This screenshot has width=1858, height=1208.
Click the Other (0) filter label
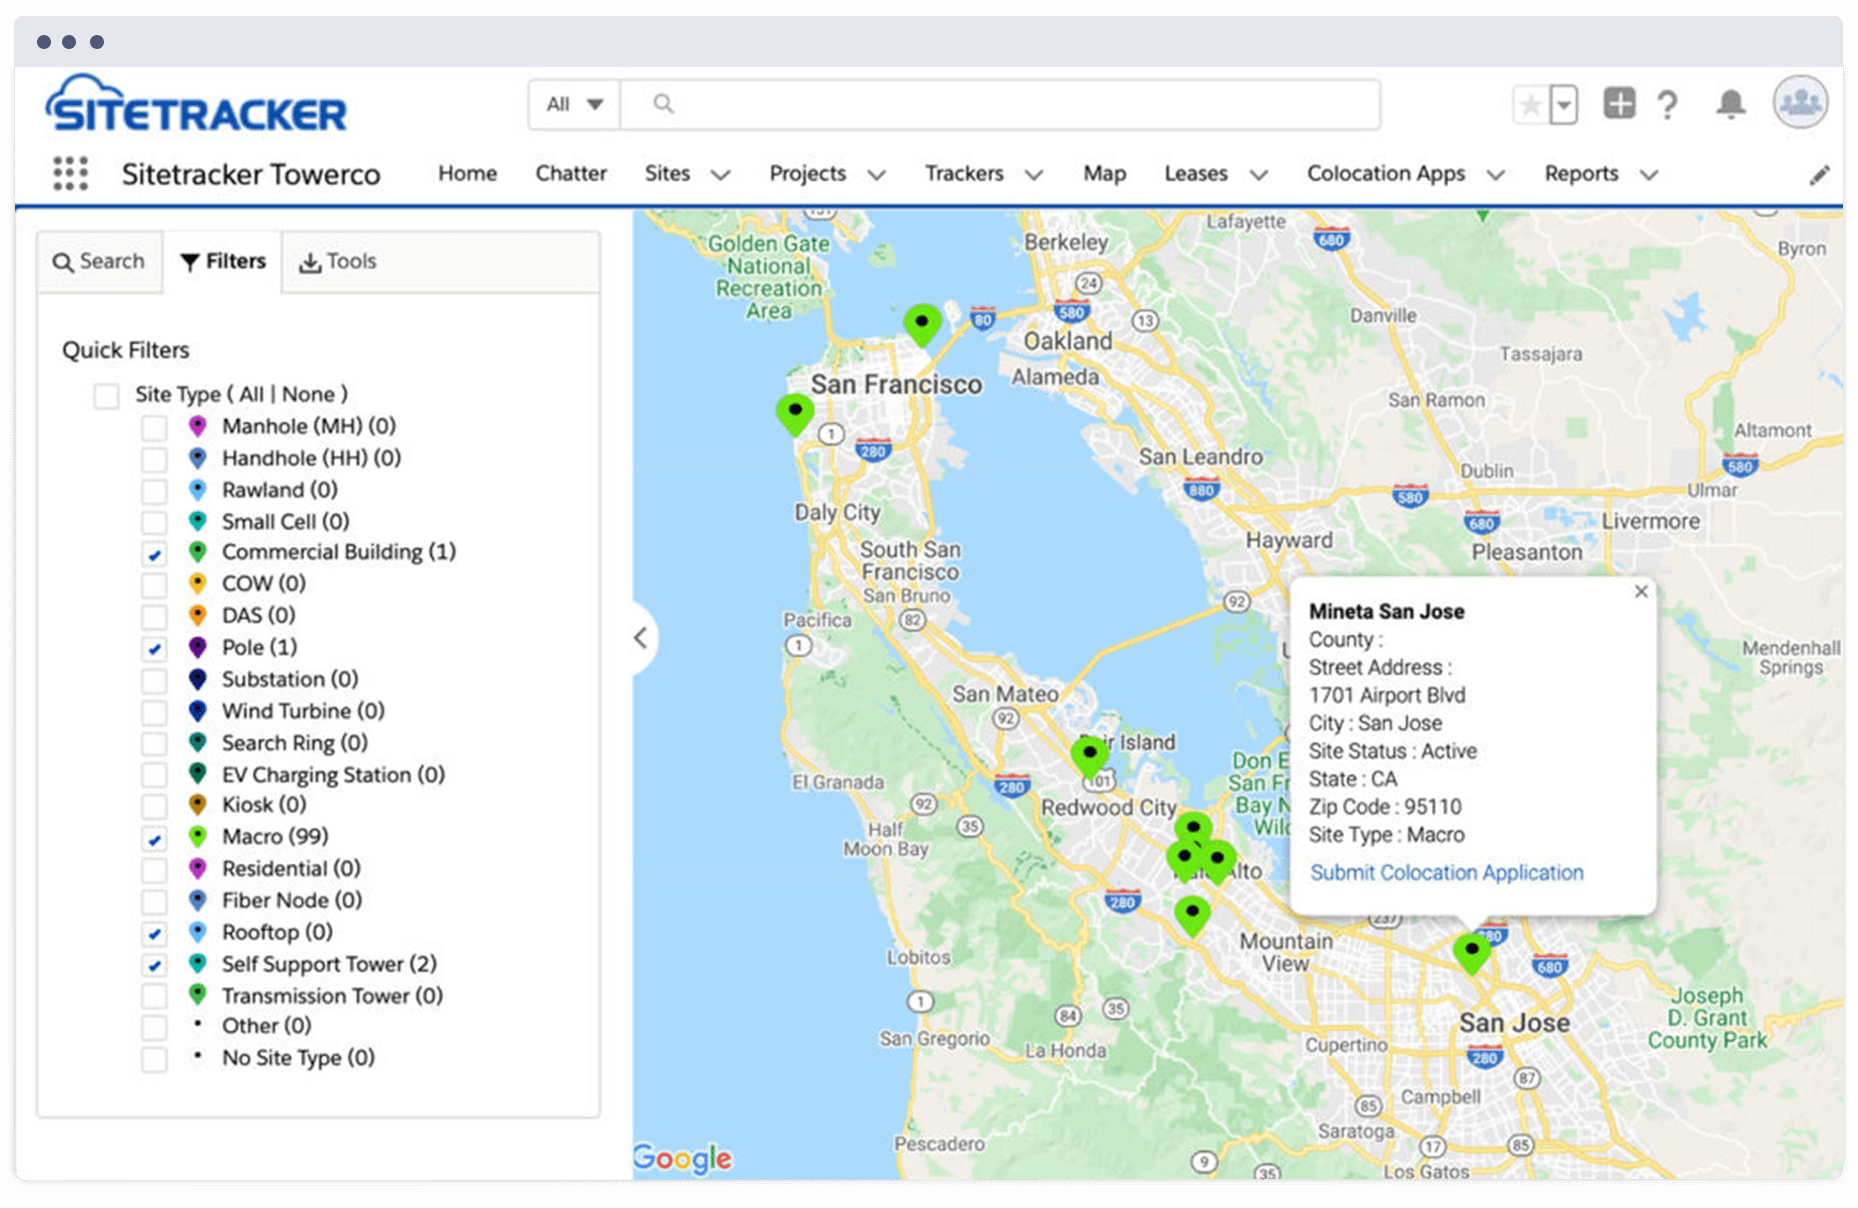click(x=266, y=1026)
